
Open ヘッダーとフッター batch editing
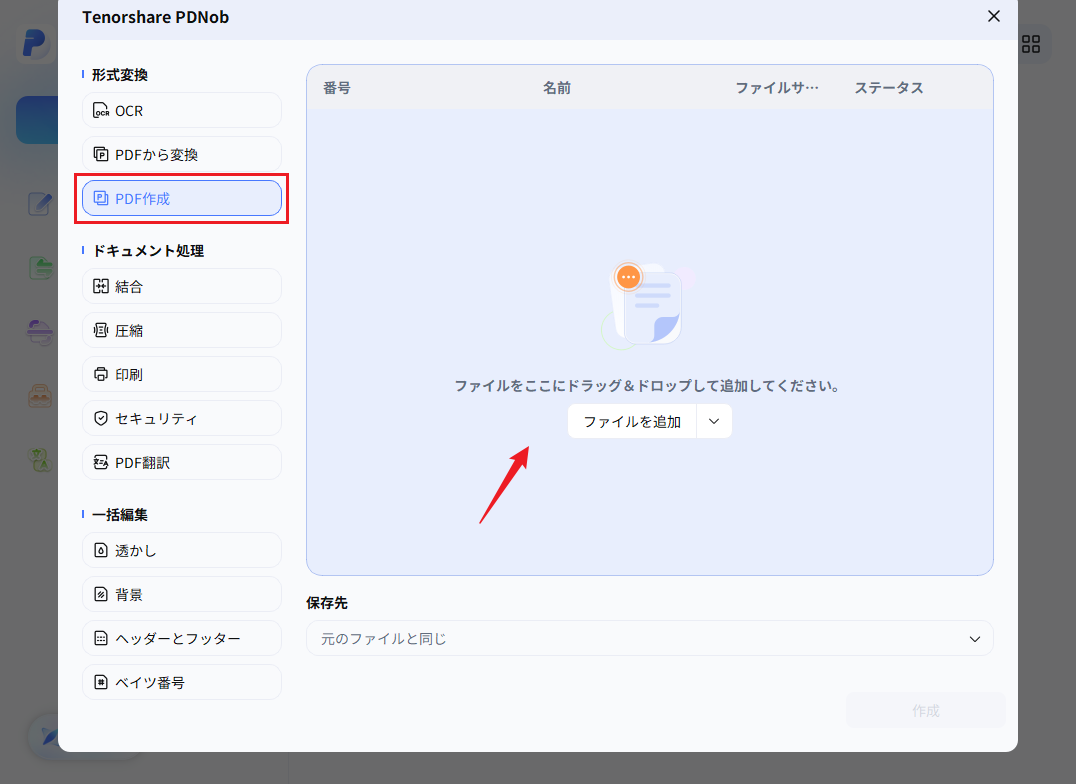182,638
